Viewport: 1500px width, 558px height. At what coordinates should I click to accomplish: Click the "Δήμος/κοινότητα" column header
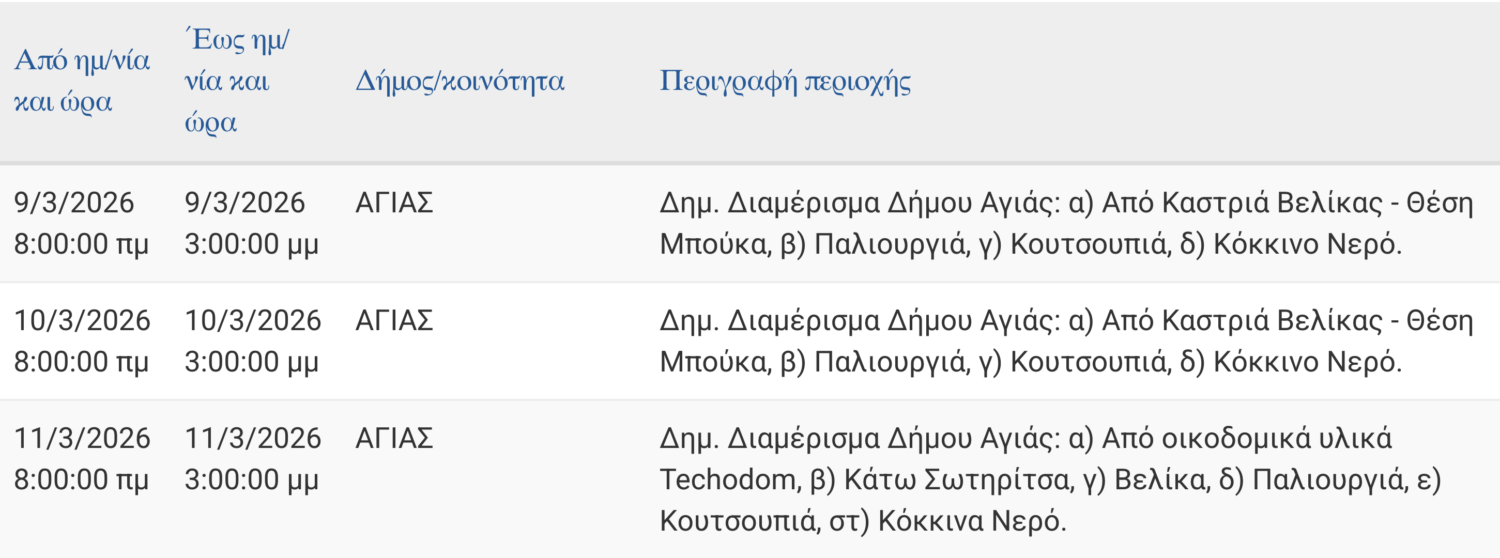(460, 81)
